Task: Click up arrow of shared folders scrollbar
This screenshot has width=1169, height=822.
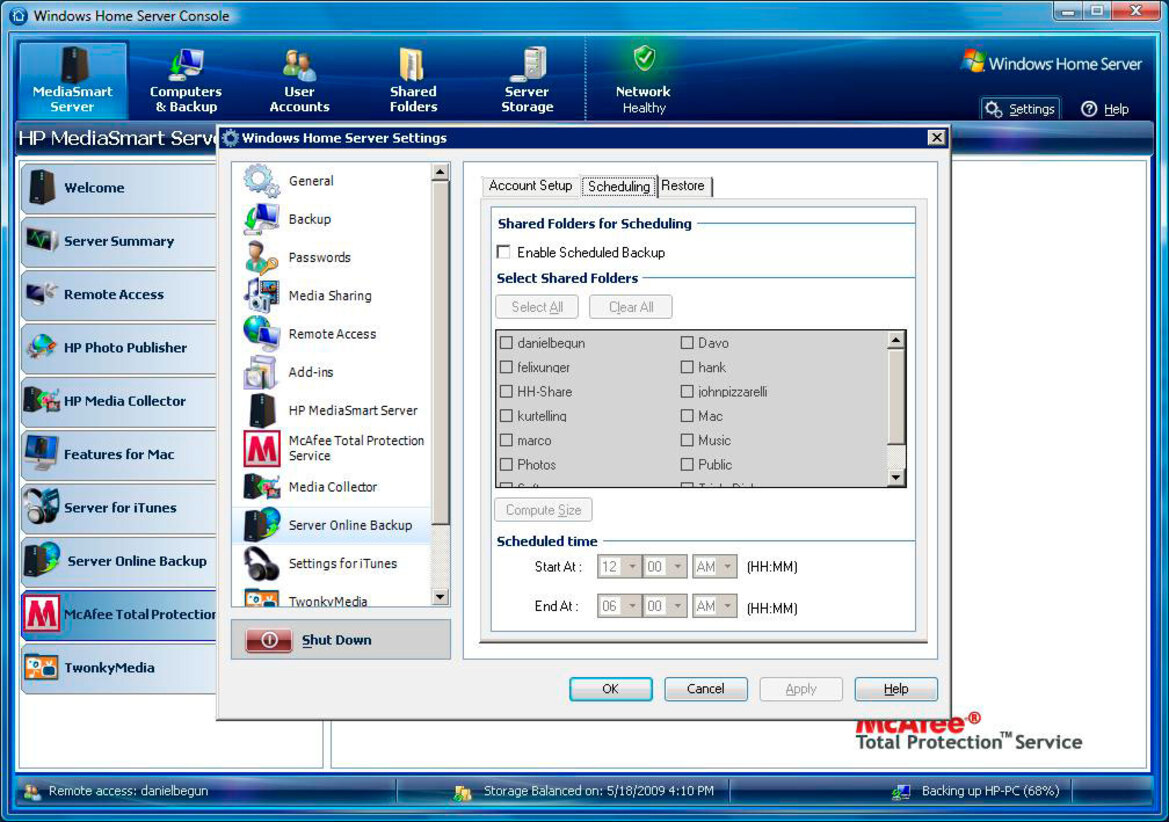Action: point(896,341)
